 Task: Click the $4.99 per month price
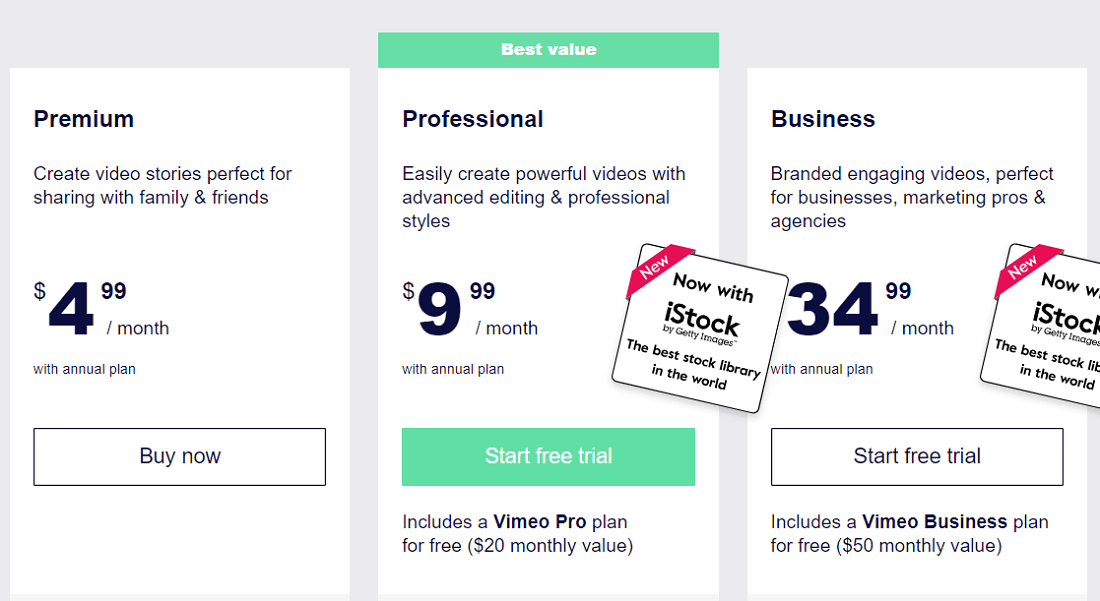[x=100, y=309]
